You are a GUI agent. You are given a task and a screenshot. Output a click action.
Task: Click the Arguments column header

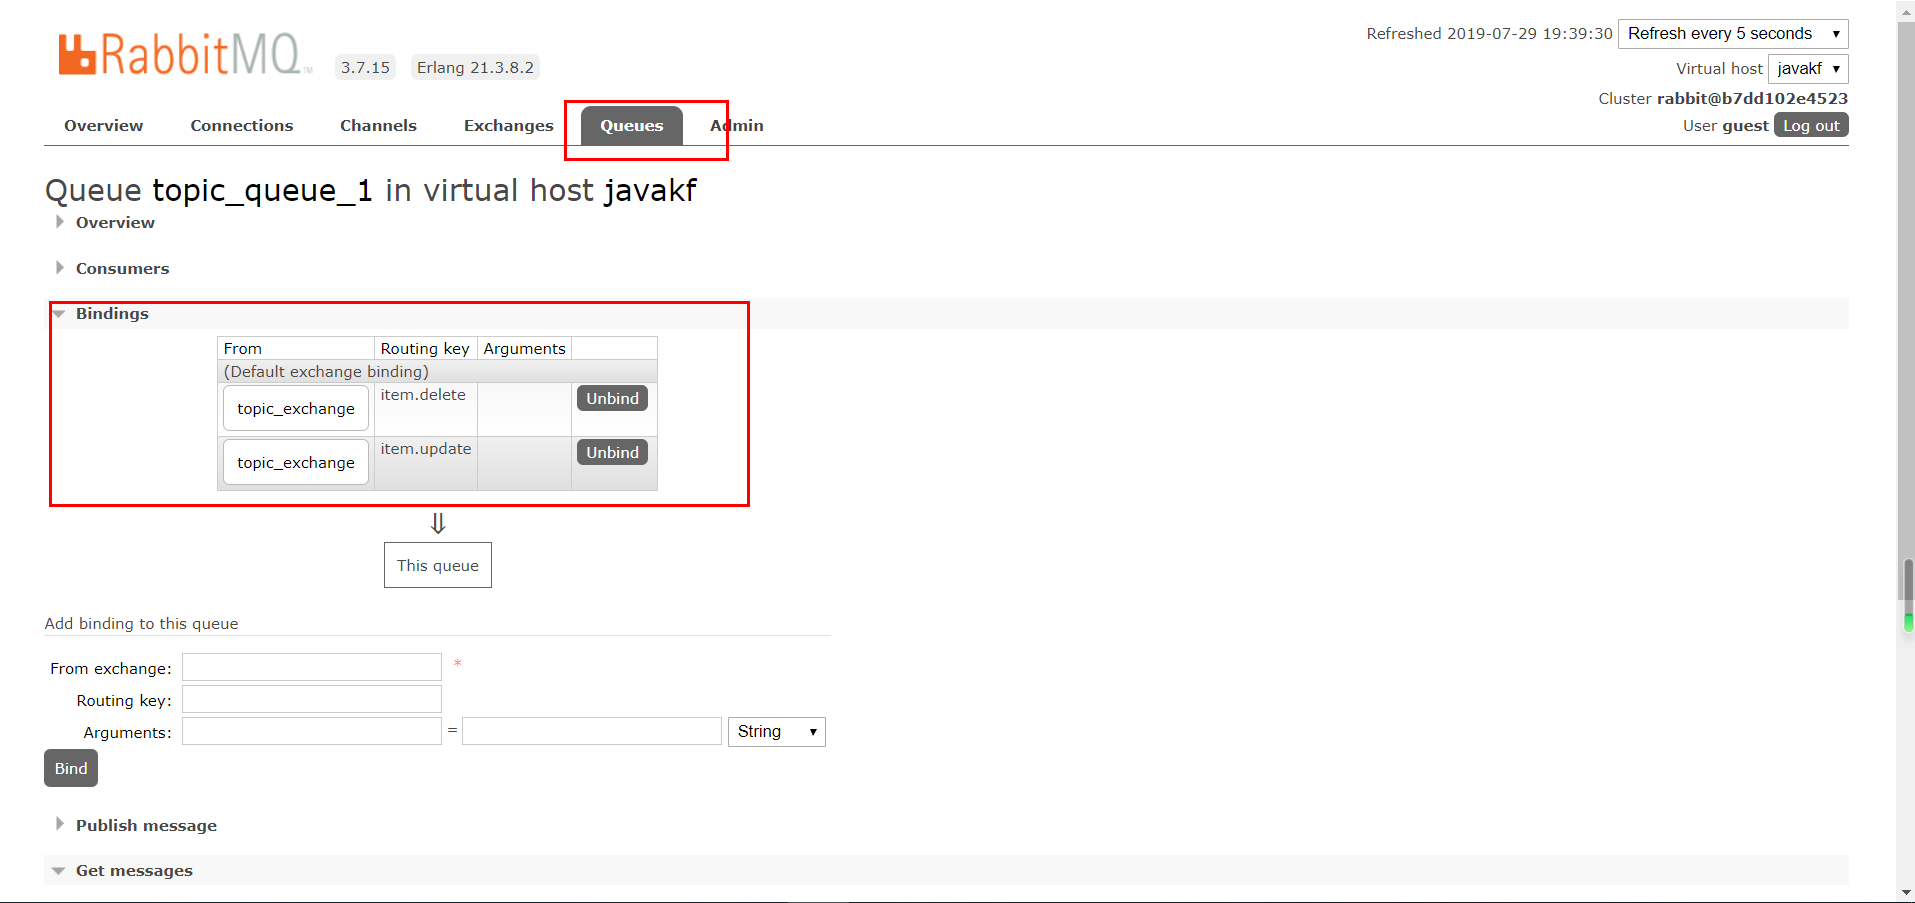coord(524,348)
